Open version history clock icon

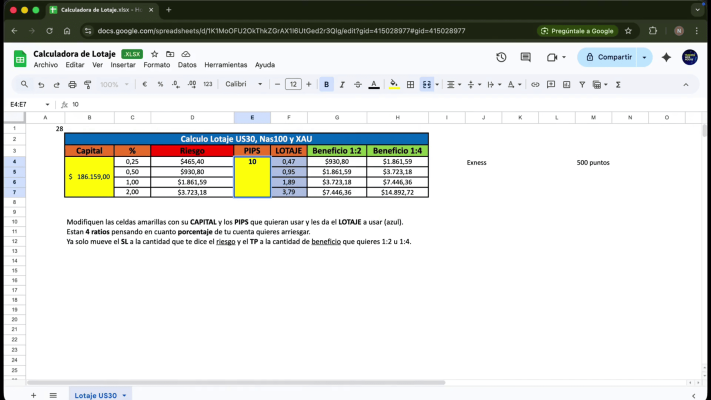501,57
